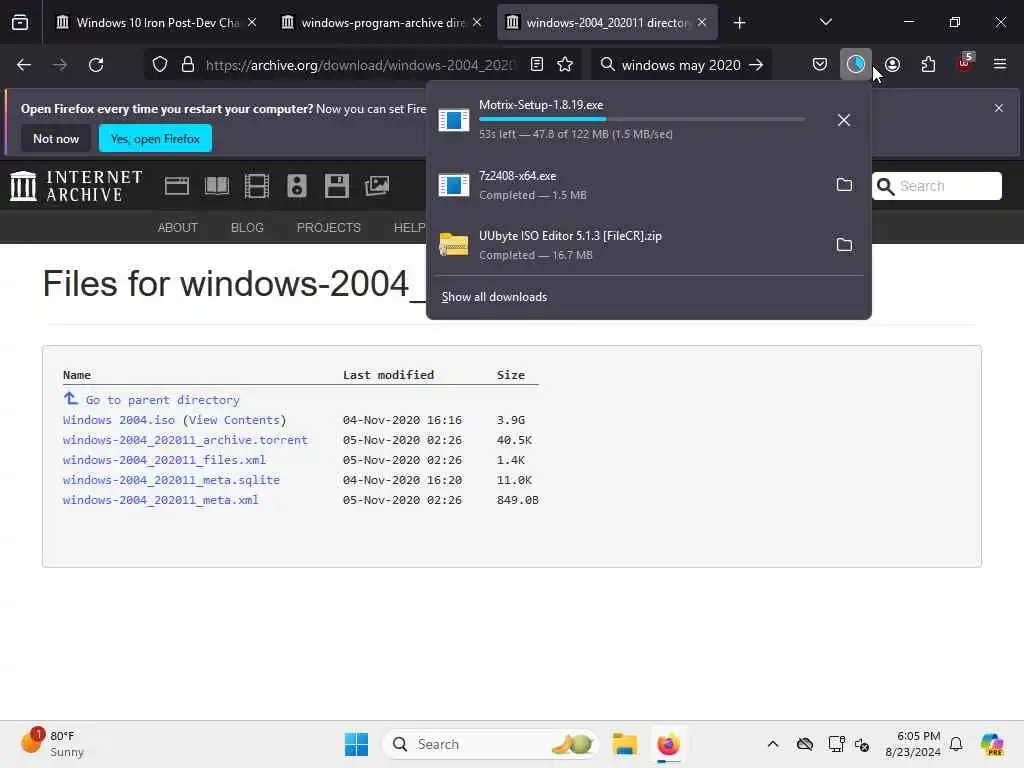Open windows-2004_202011_meta.sqlite link
The width and height of the screenshot is (1024, 768).
tap(171, 480)
